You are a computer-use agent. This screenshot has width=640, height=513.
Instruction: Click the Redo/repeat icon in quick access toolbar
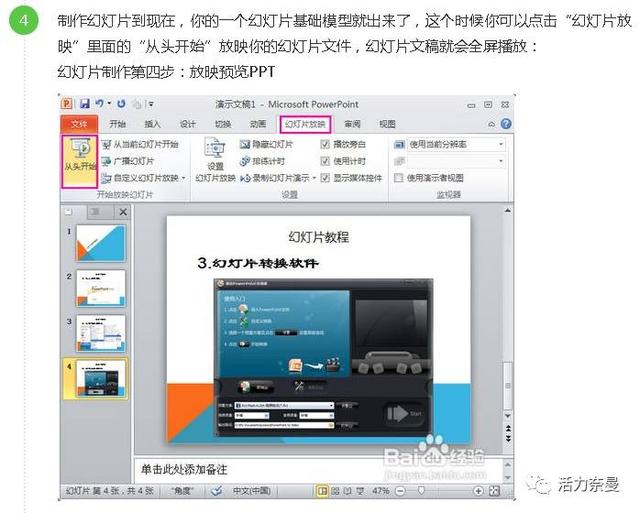point(121,104)
